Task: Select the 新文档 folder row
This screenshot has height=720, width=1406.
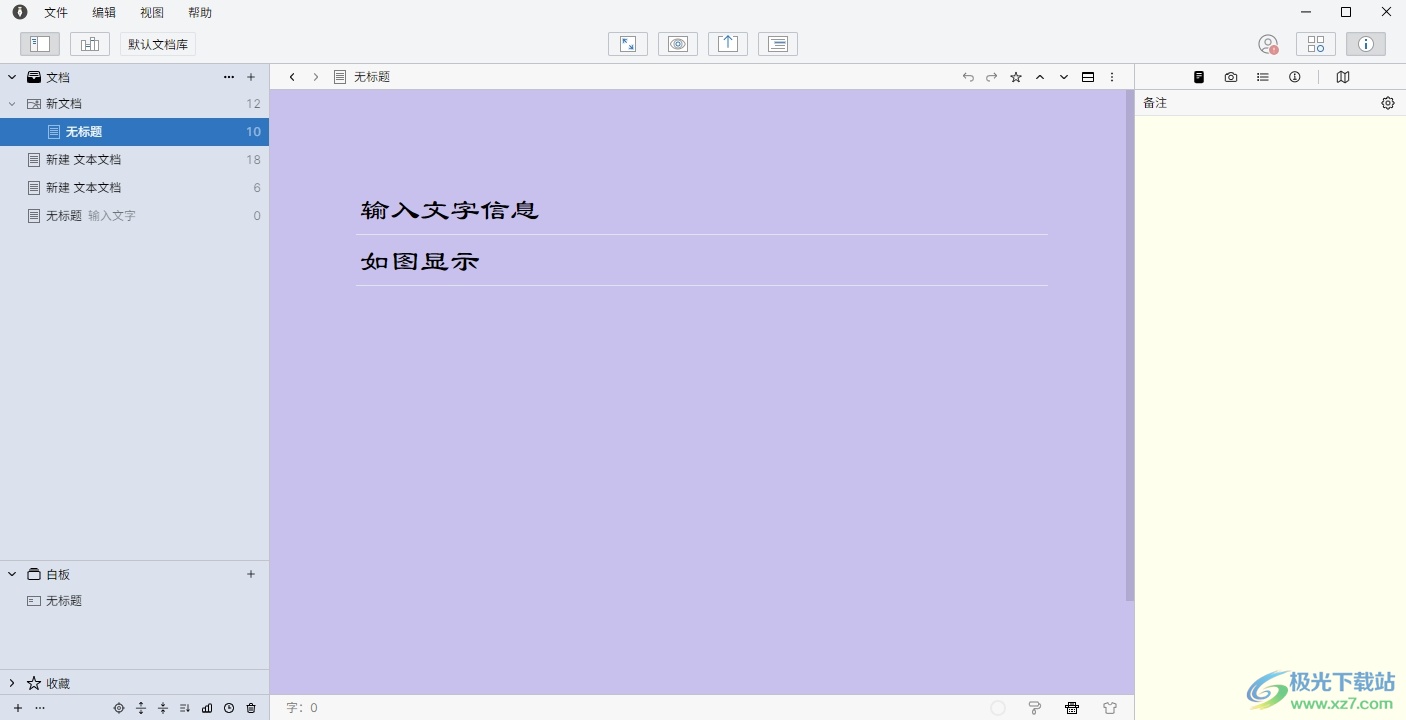Action: pos(135,103)
